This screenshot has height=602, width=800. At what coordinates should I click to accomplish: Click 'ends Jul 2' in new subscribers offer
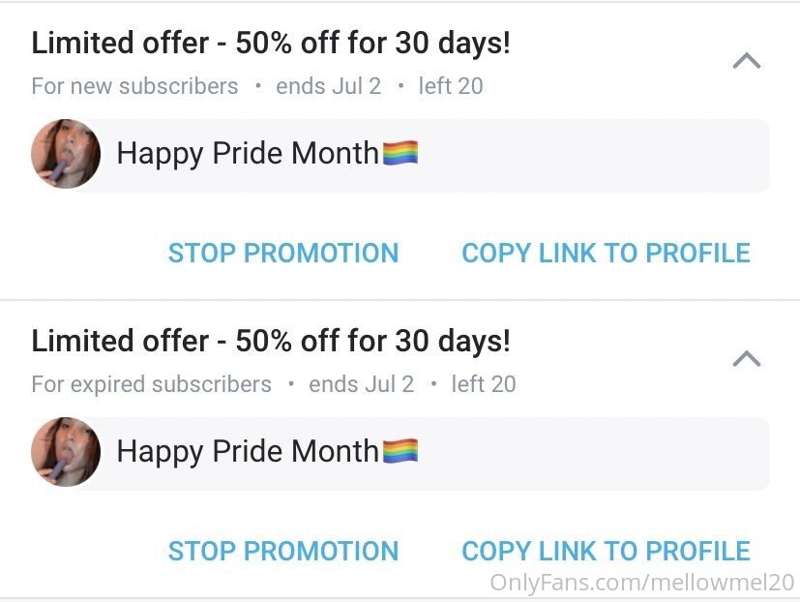click(329, 86)
